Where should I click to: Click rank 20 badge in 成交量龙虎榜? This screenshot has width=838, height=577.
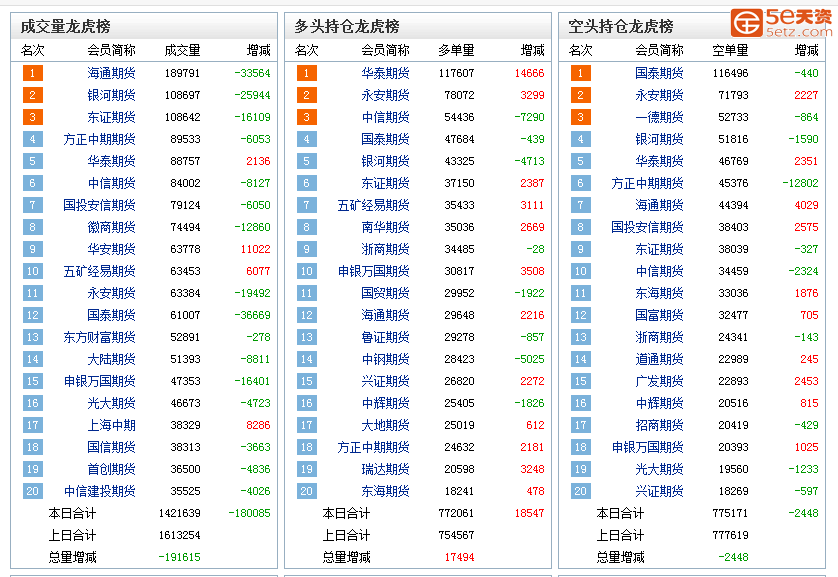33,491
